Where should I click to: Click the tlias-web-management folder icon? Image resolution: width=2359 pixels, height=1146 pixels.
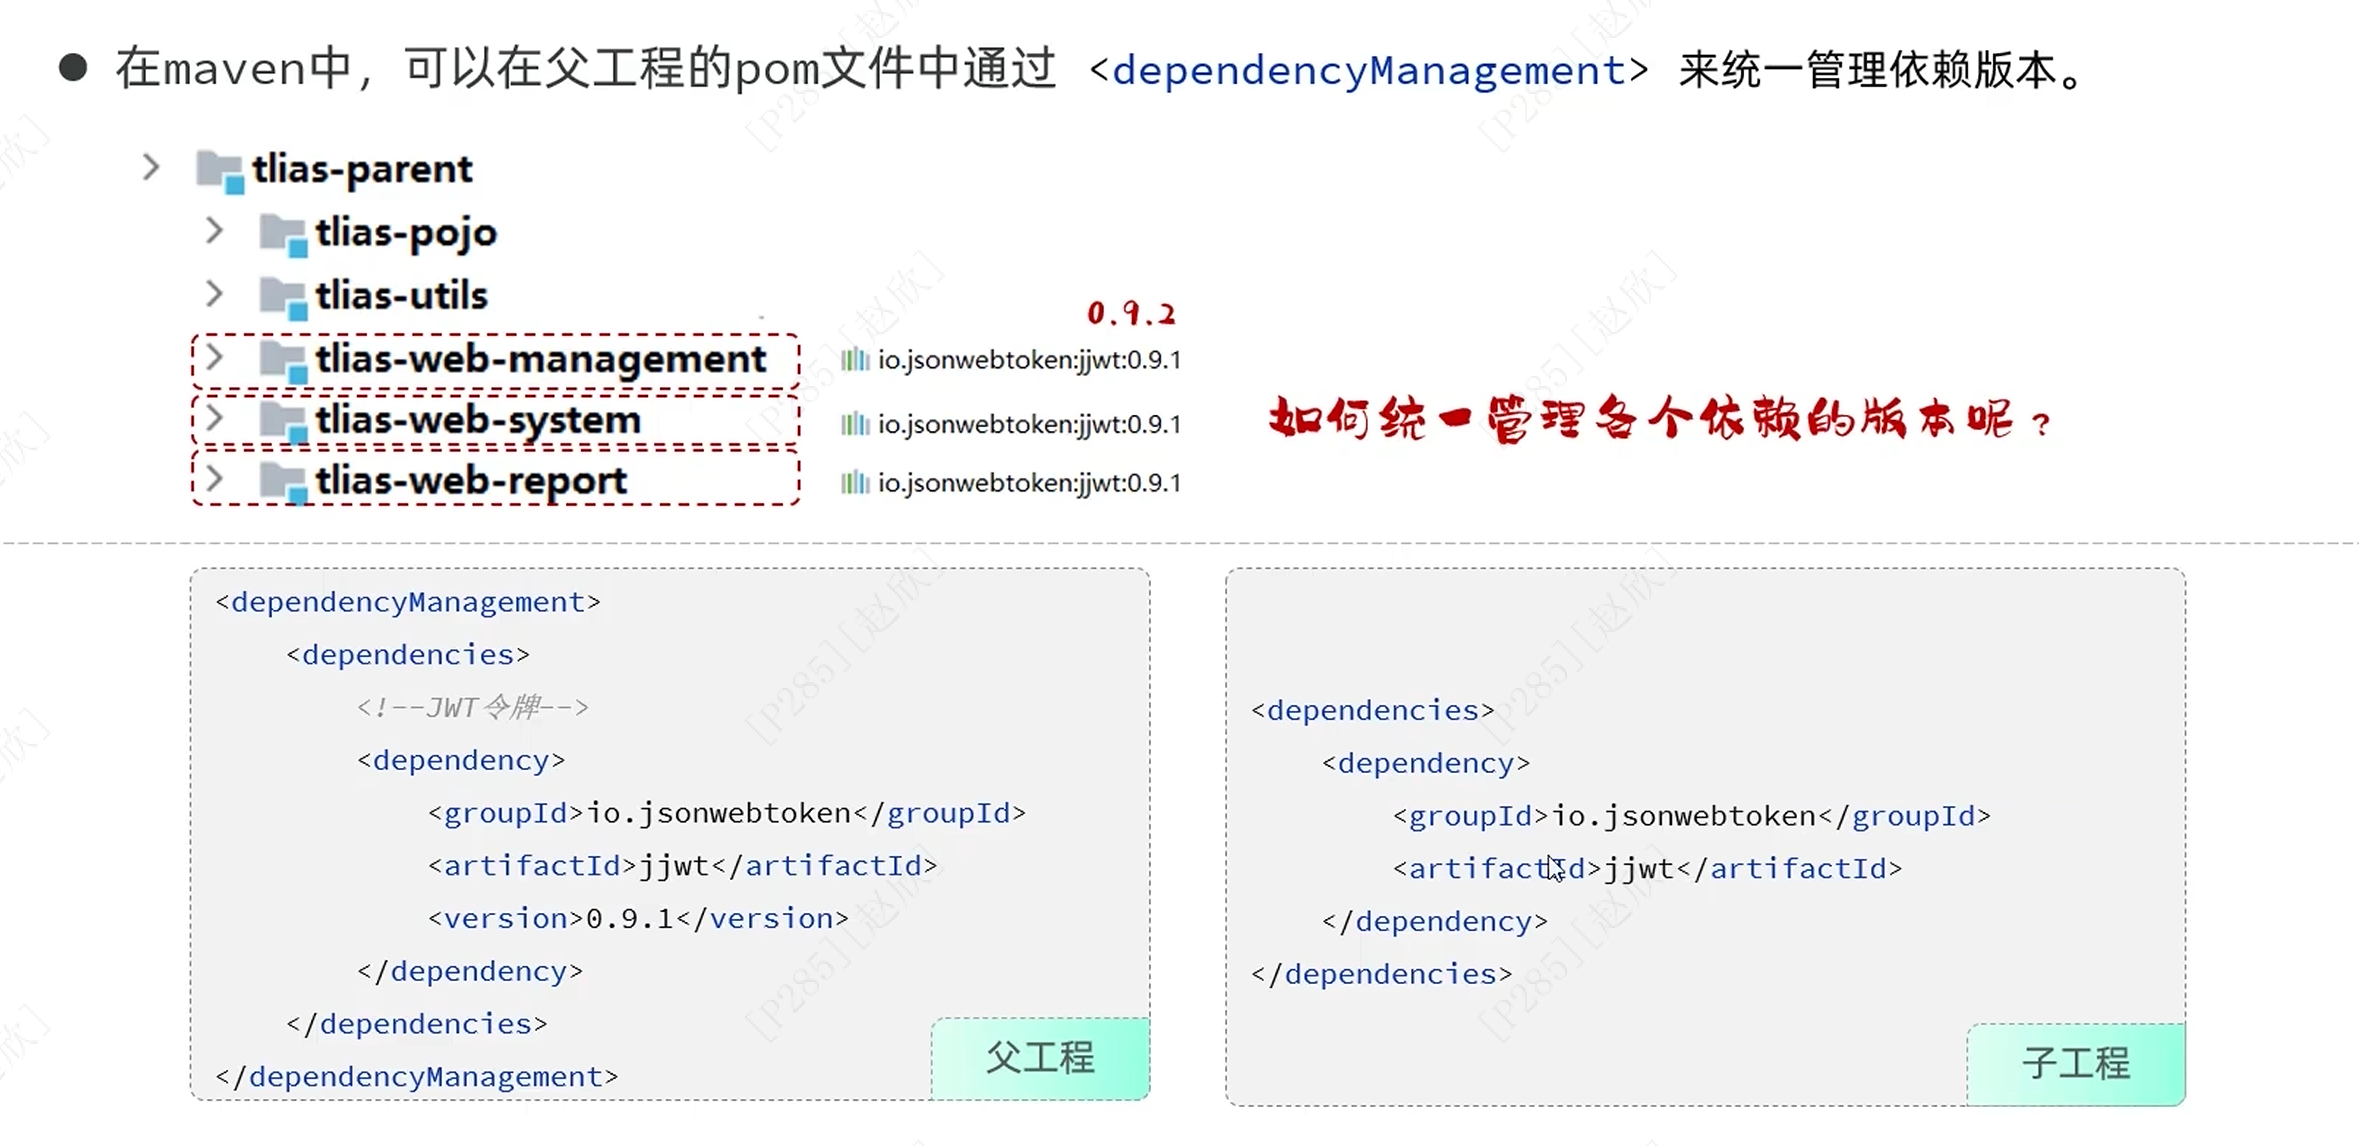(x=283, y=360)
